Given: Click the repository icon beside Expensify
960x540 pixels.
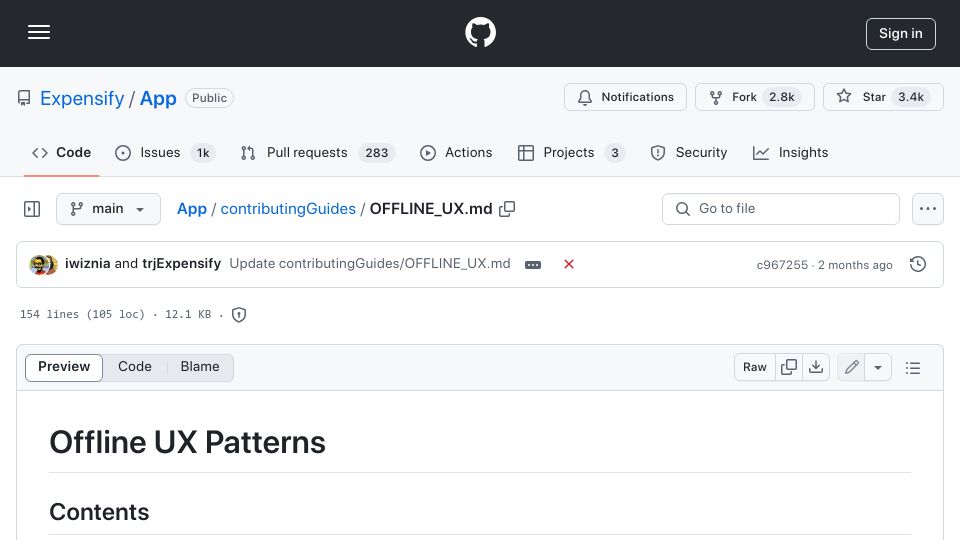Looking at the screenshot, I should coord(24,98).
